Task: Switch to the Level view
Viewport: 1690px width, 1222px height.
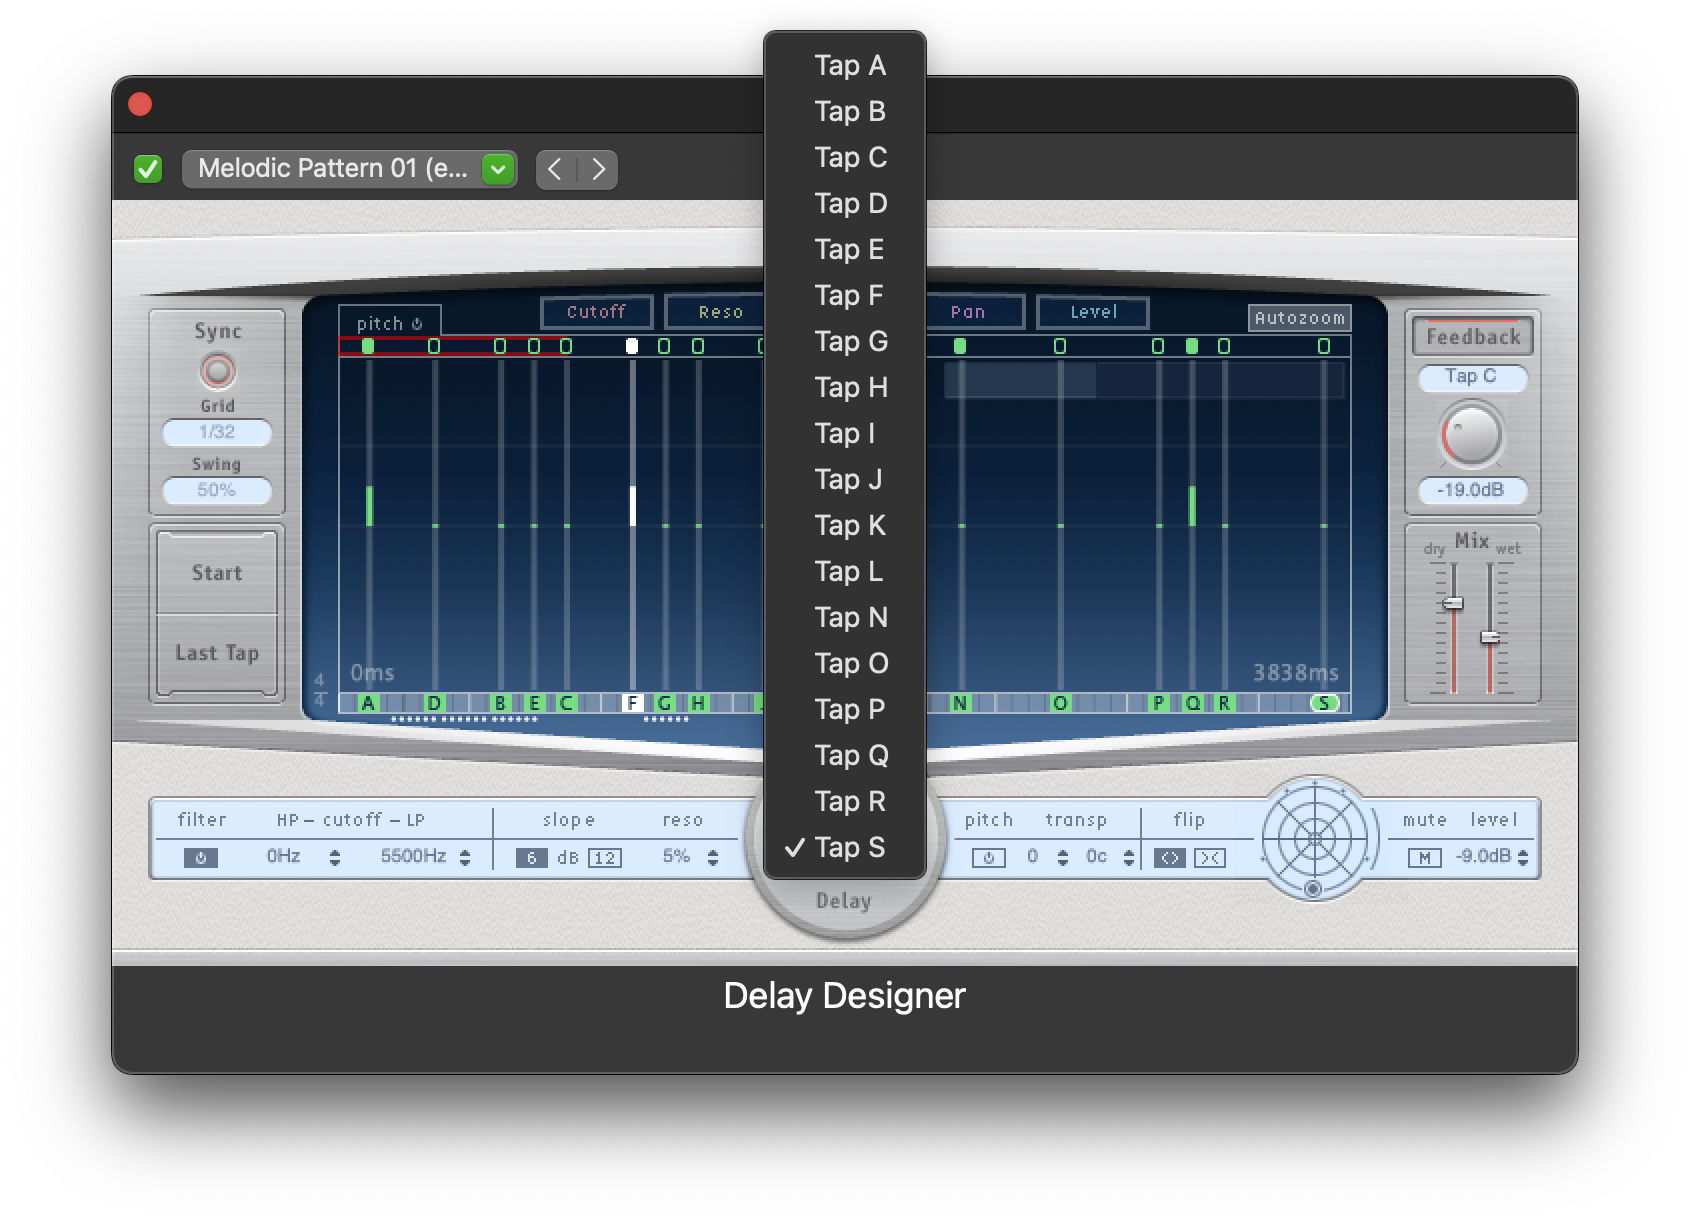Action: coord(1093,312)
